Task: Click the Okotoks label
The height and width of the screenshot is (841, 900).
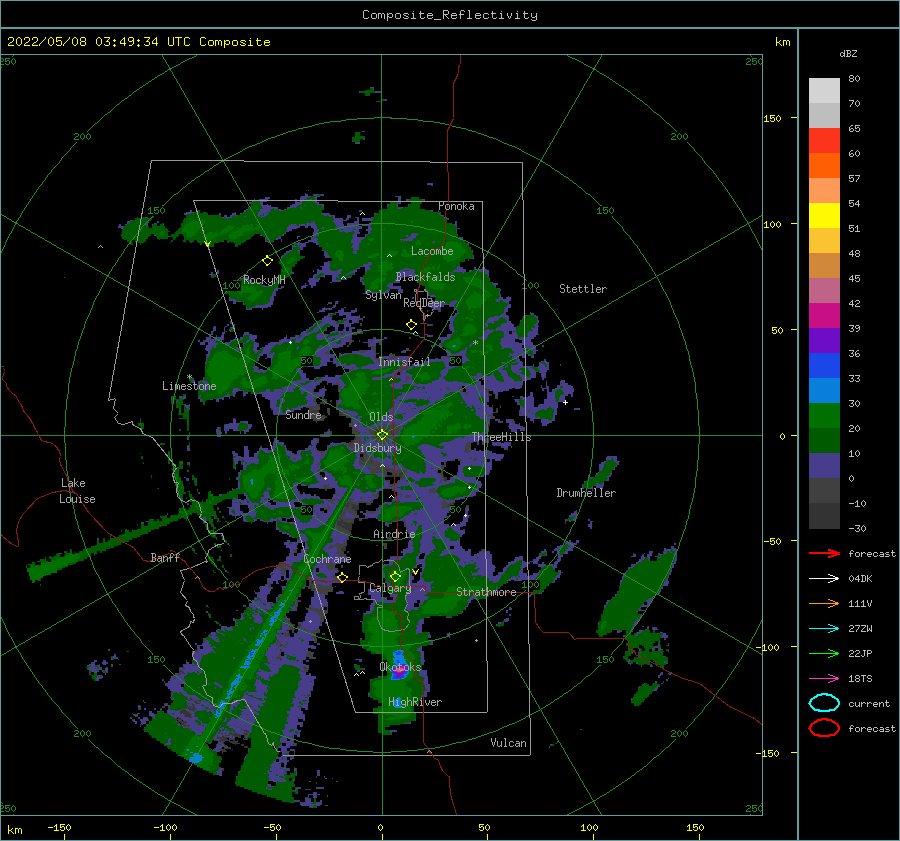Action: [x=400, y=666]
